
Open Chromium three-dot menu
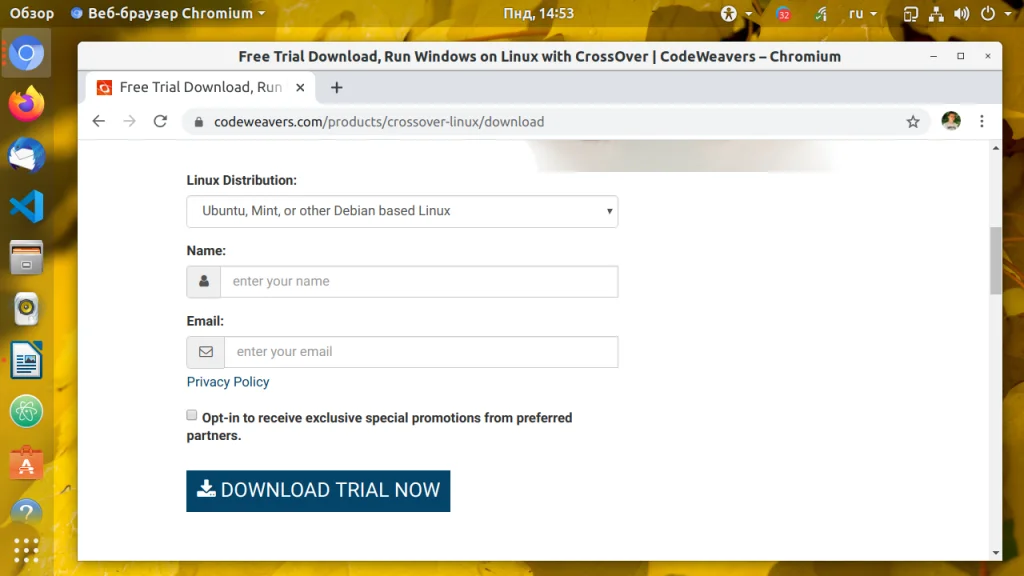coord(982,121)
